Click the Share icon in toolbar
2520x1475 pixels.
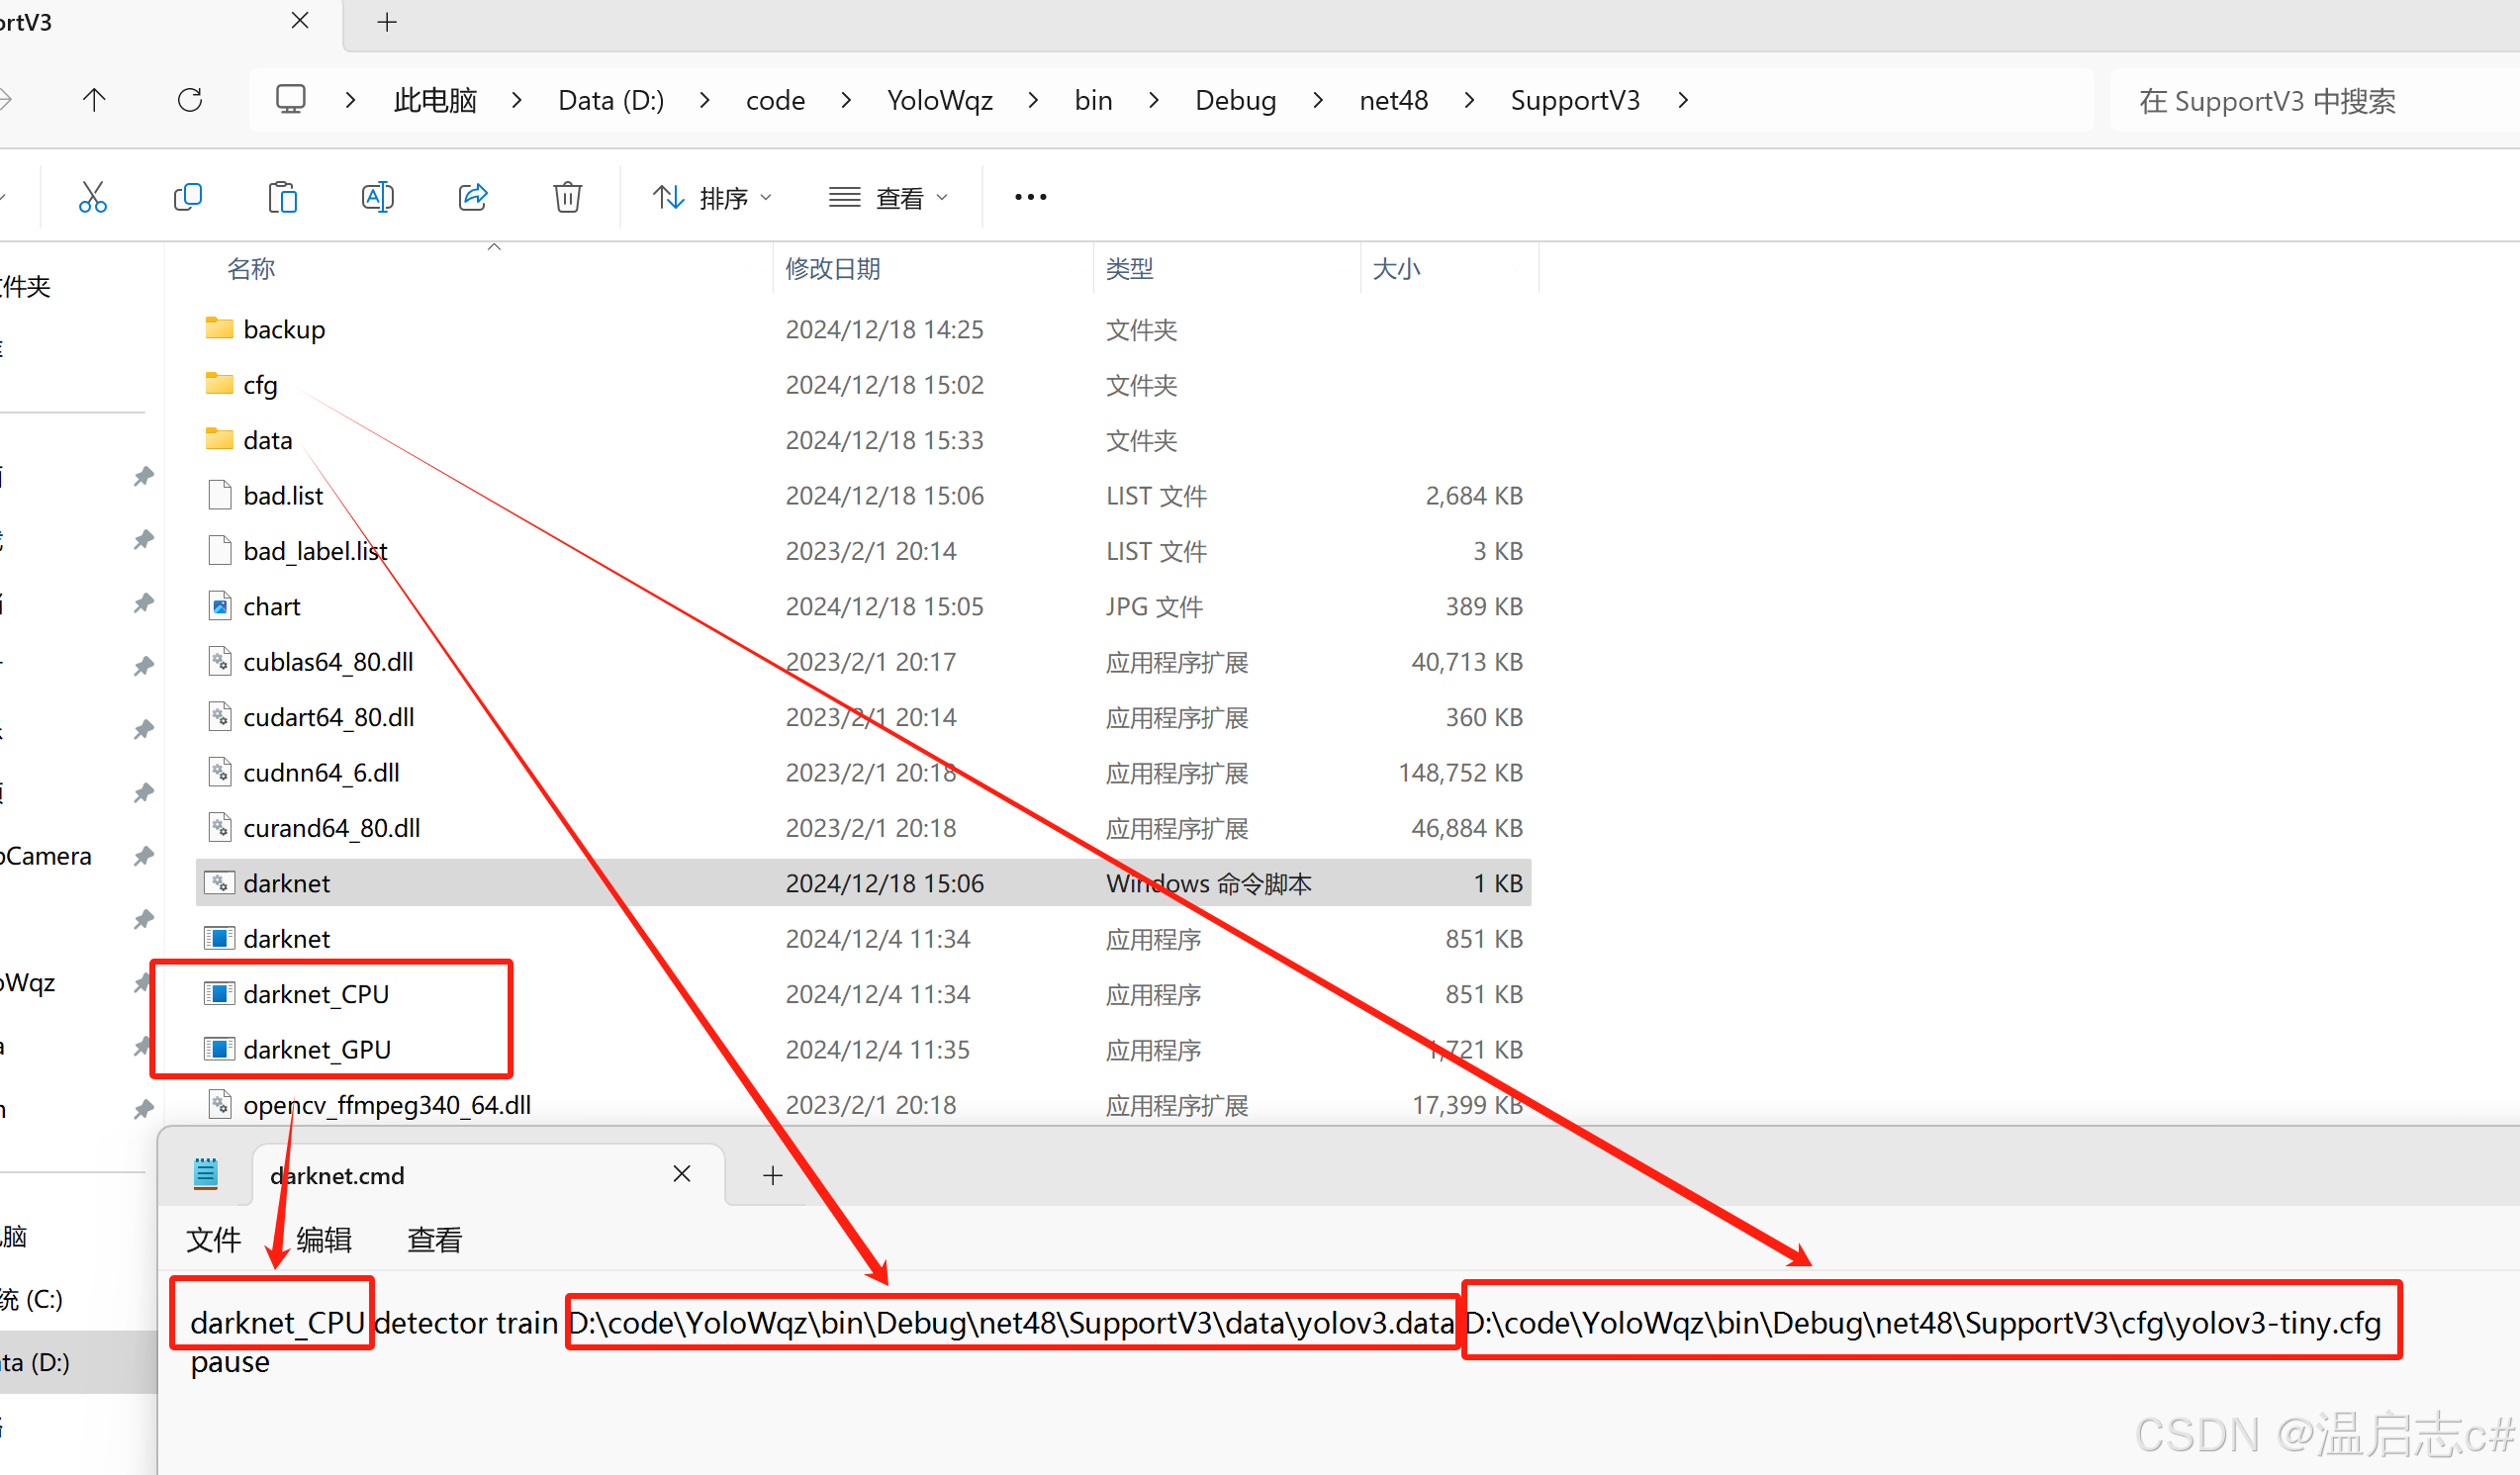(x=472, y=197)
